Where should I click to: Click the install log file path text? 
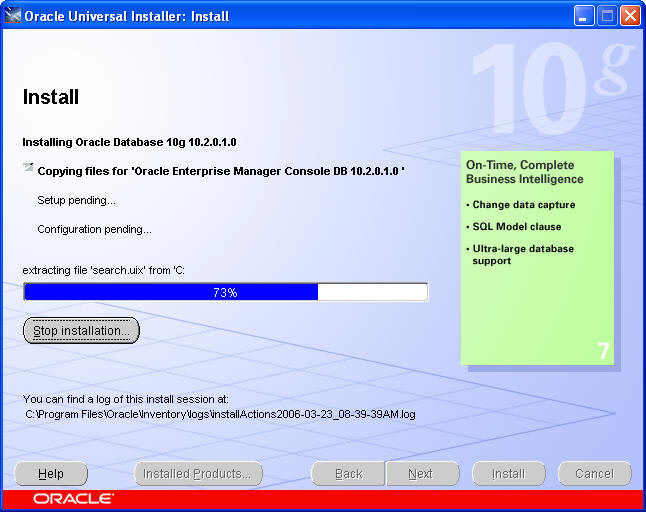click(220, 413)
